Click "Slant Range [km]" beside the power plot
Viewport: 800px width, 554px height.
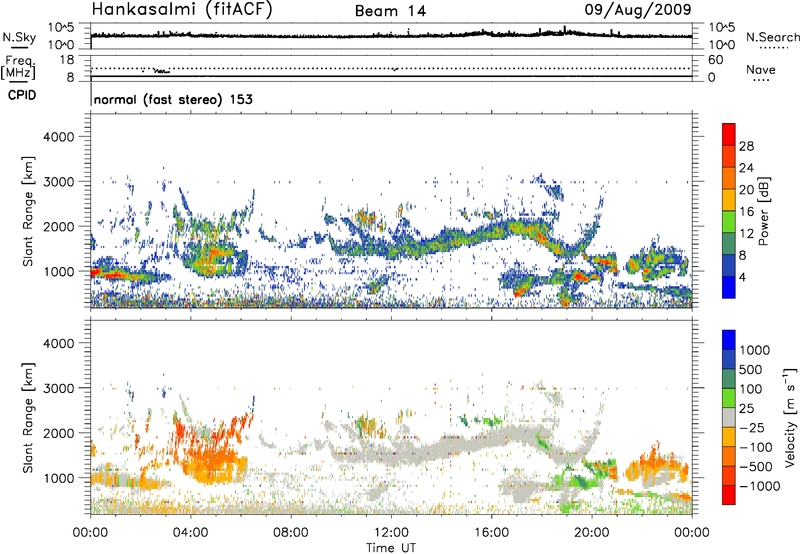click(x=28, y=211)
